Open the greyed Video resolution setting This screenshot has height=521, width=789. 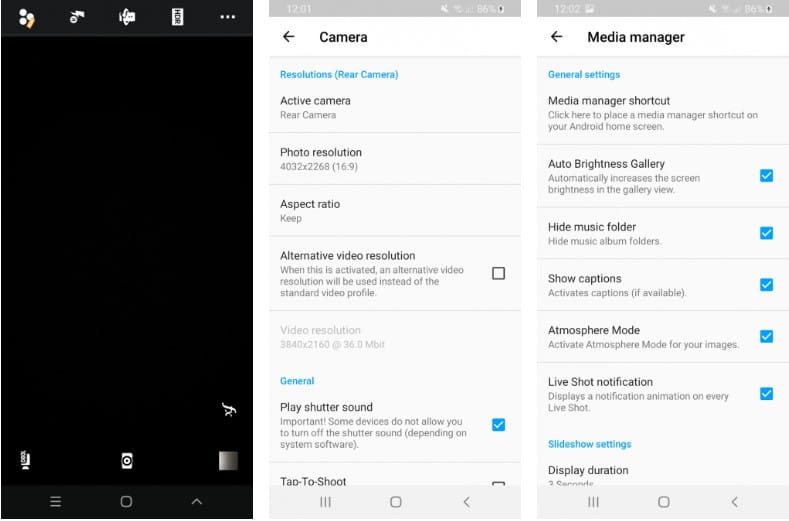click(395, 337)
